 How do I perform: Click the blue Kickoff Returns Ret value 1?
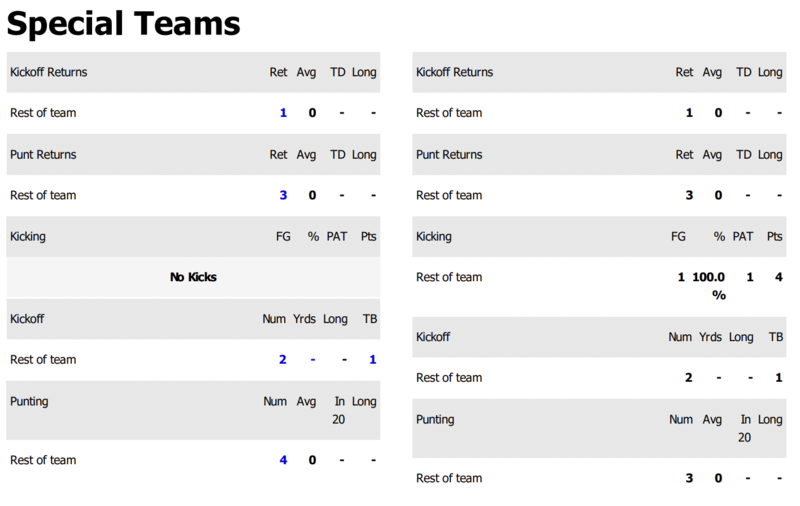click(x=283, y=113)
